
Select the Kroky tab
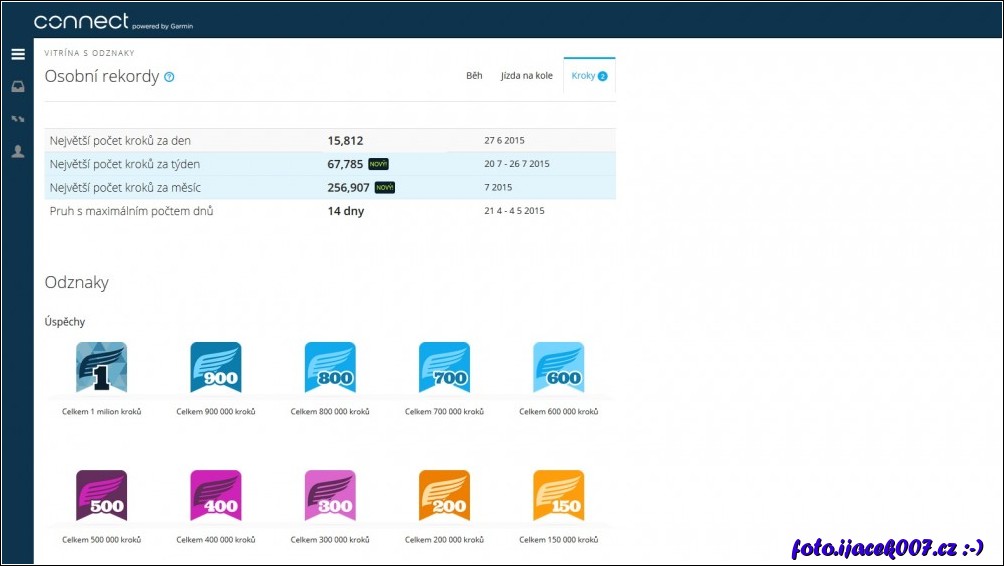pyautogui.click(x=589, y=76)
